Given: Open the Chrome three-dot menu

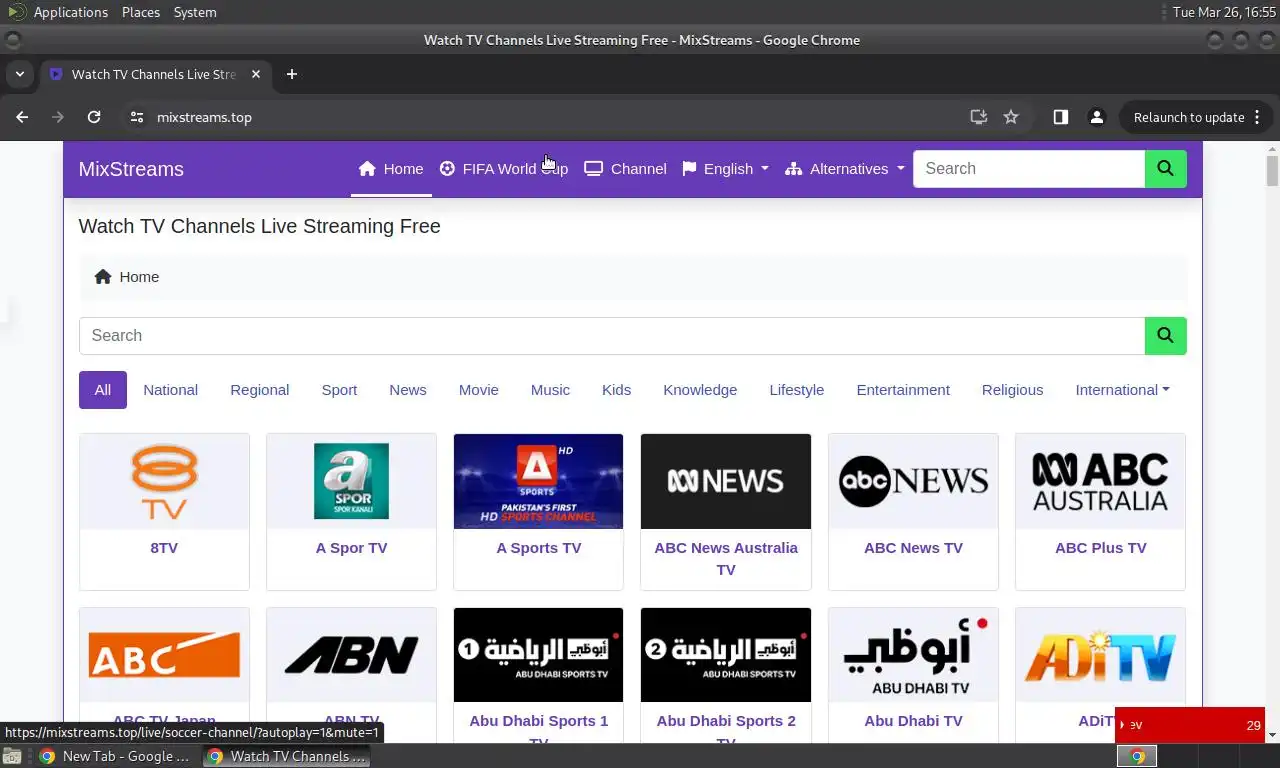Looking at the screenshot, I should coord(1257,117).
